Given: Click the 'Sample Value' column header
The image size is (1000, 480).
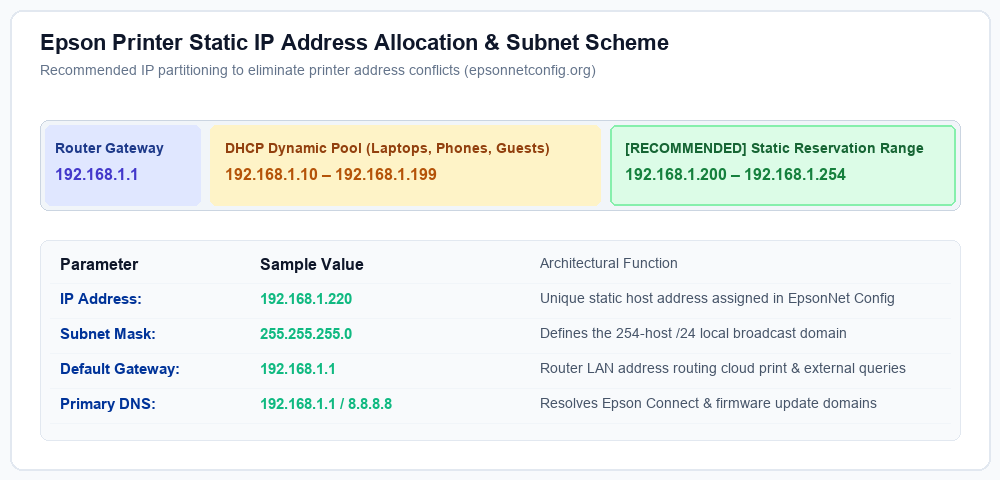Looking at the screenshot, I should click(312, 264).
